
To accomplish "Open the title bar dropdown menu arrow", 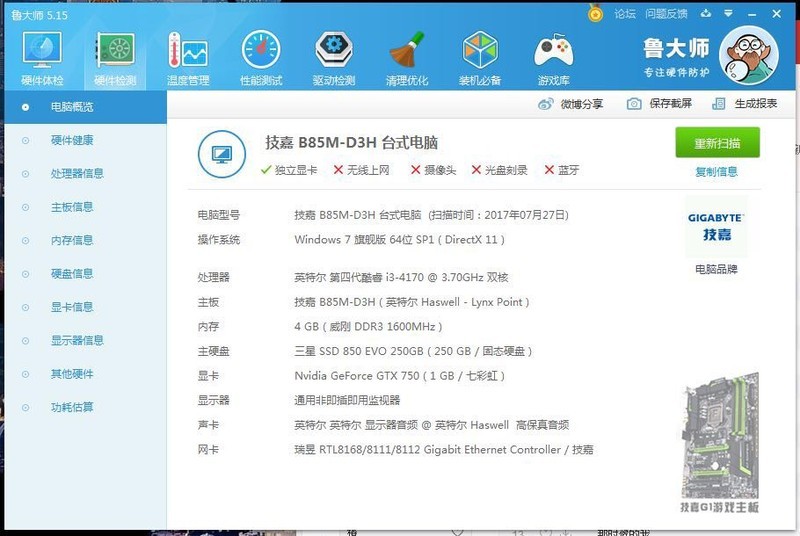I will [x=729, y=14].
